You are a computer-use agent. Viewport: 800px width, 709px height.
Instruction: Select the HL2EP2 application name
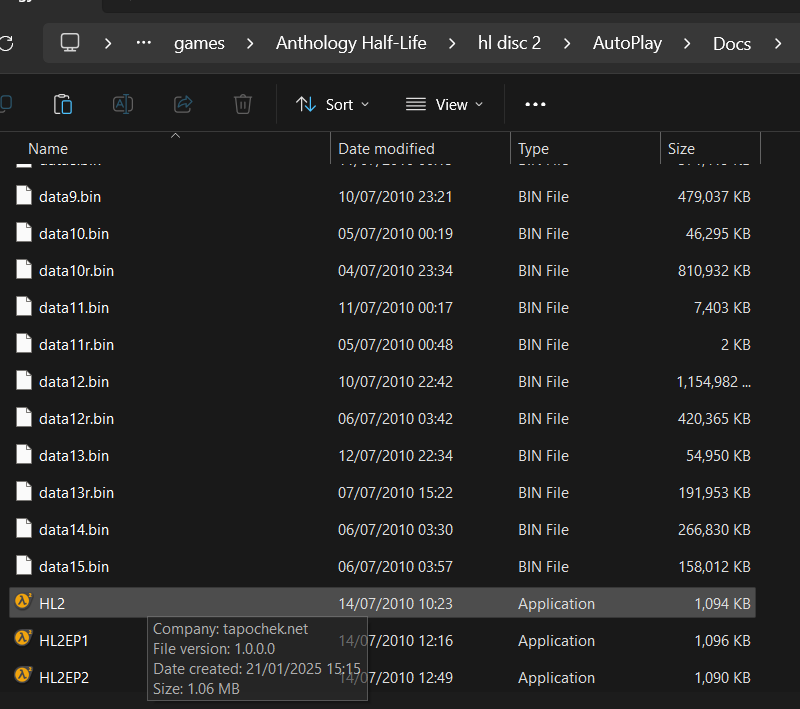[x=64, y=677]
